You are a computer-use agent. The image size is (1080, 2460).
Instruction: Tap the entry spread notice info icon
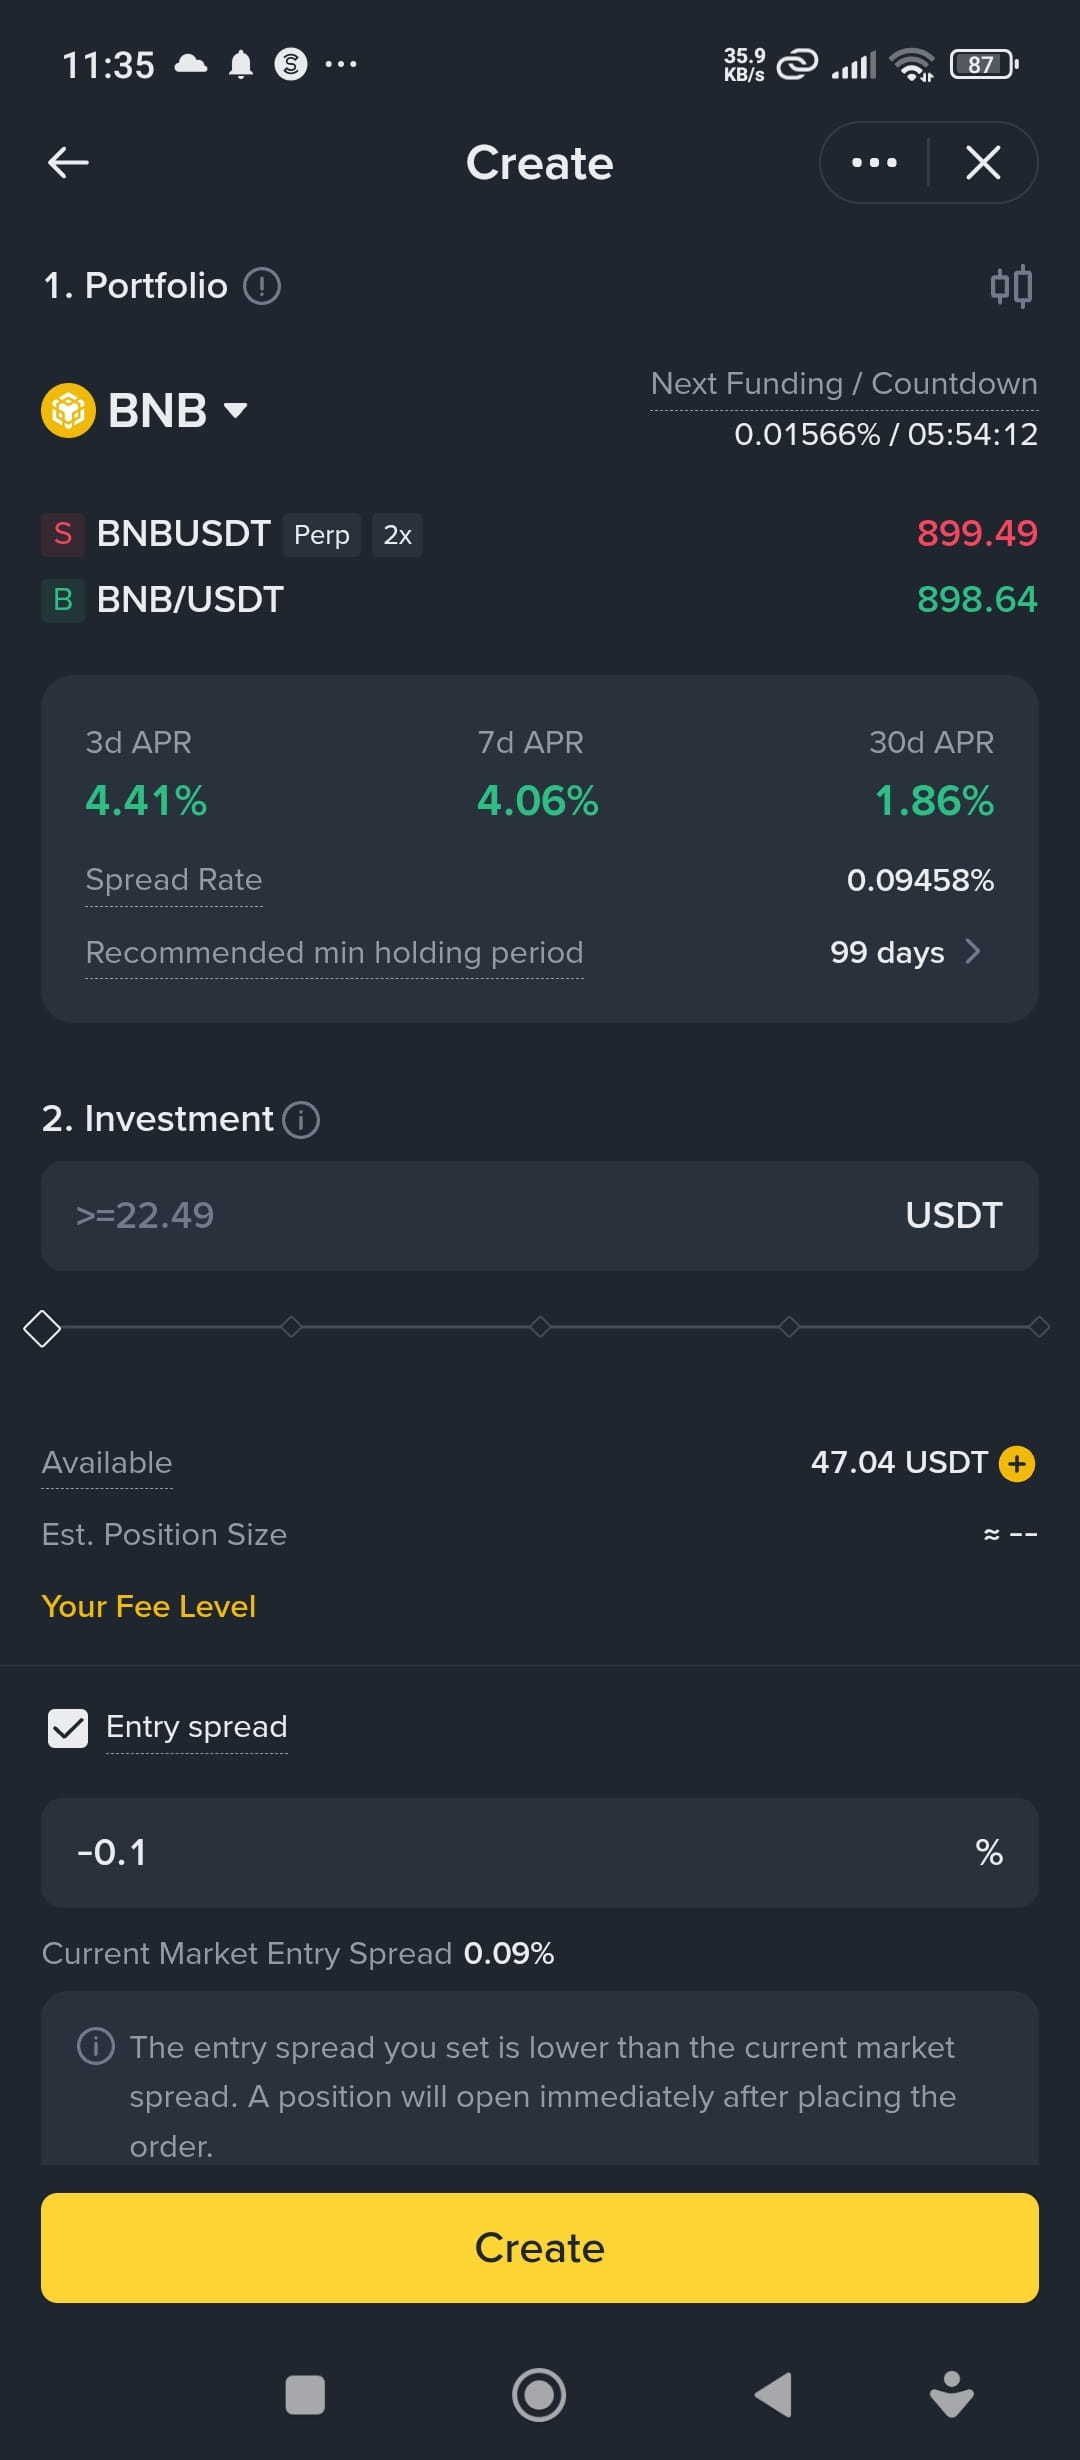click(96, 2047)
